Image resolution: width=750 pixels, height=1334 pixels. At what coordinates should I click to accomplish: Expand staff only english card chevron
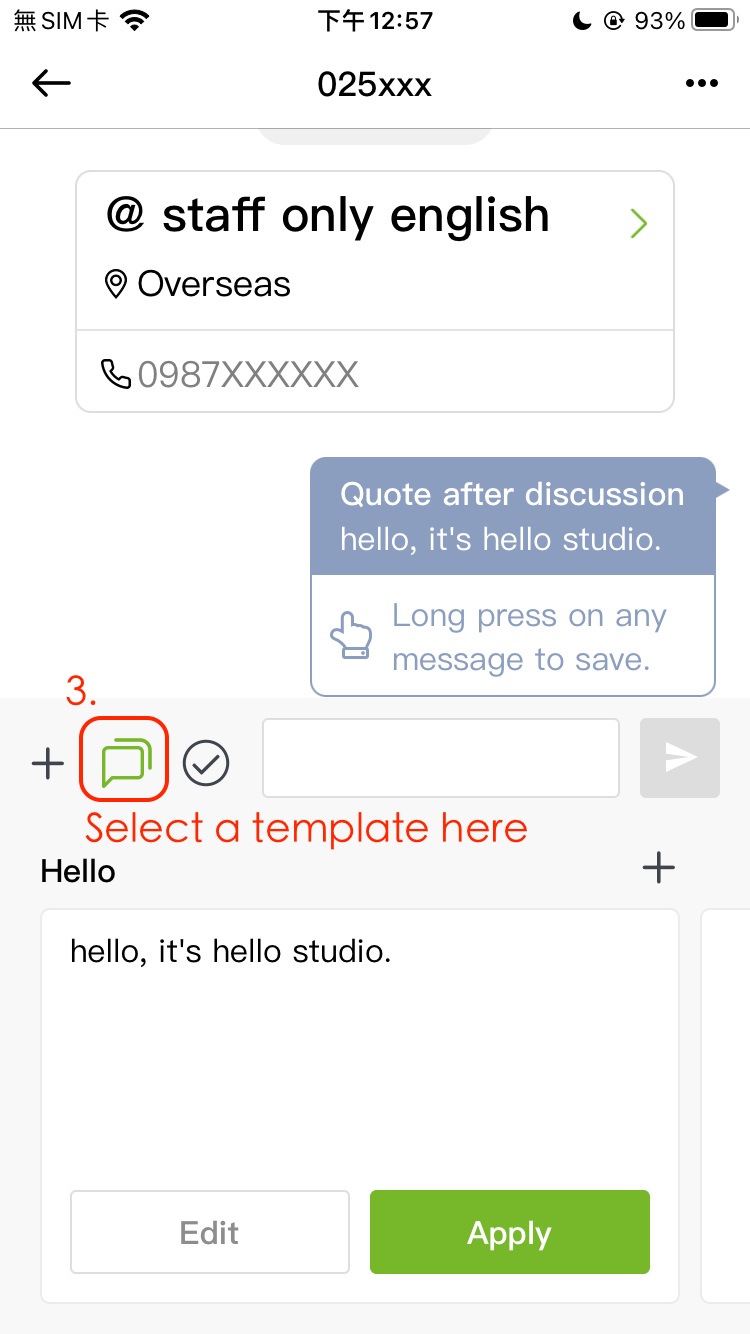coord(638,224)
